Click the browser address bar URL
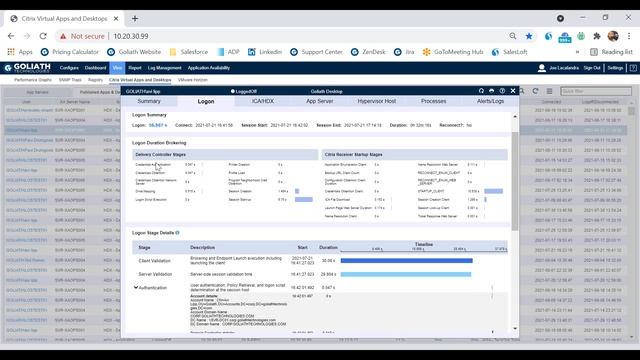The height and width of the screenshot is (360, 640). click(x=131, y=36)
